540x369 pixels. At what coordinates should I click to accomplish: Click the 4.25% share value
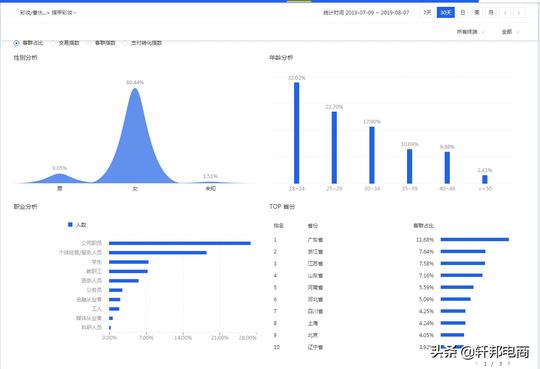426,311
